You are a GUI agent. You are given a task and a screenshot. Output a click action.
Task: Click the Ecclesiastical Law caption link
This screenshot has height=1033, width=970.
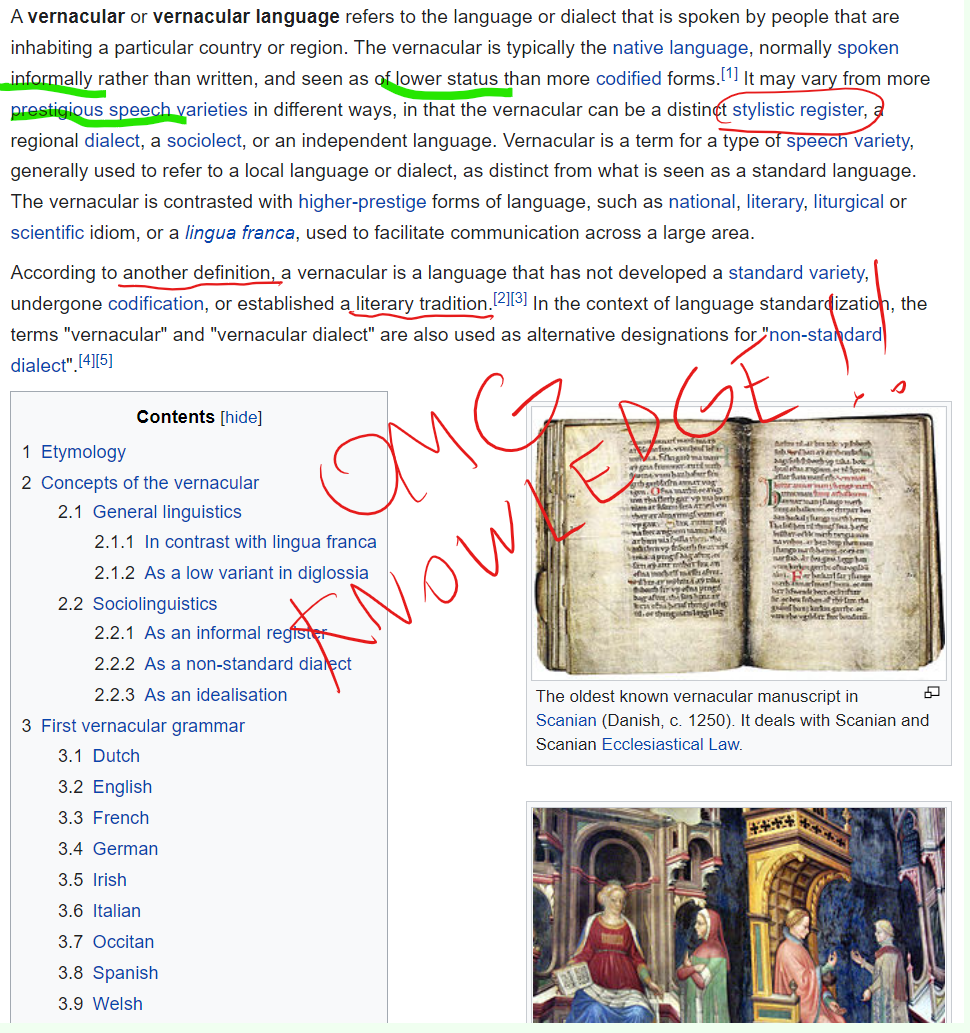(670, 744)
